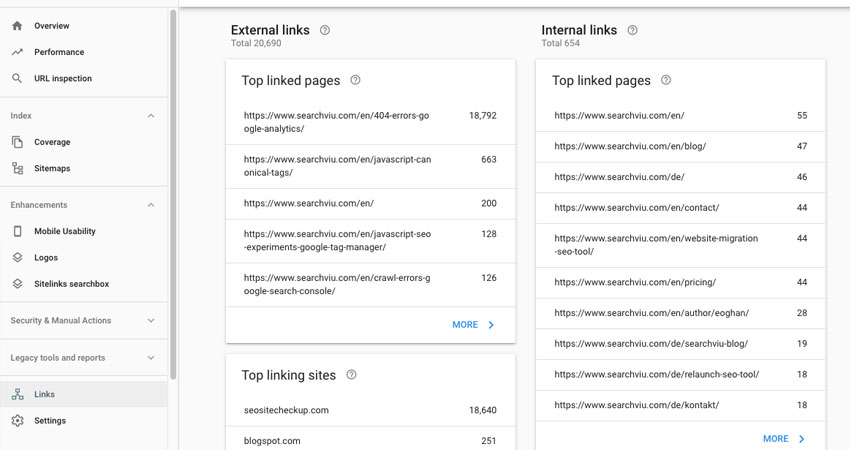850x450 pixels.
Task: Open the 404-errors-google-analytics external link row
Action: coord(370,122)
